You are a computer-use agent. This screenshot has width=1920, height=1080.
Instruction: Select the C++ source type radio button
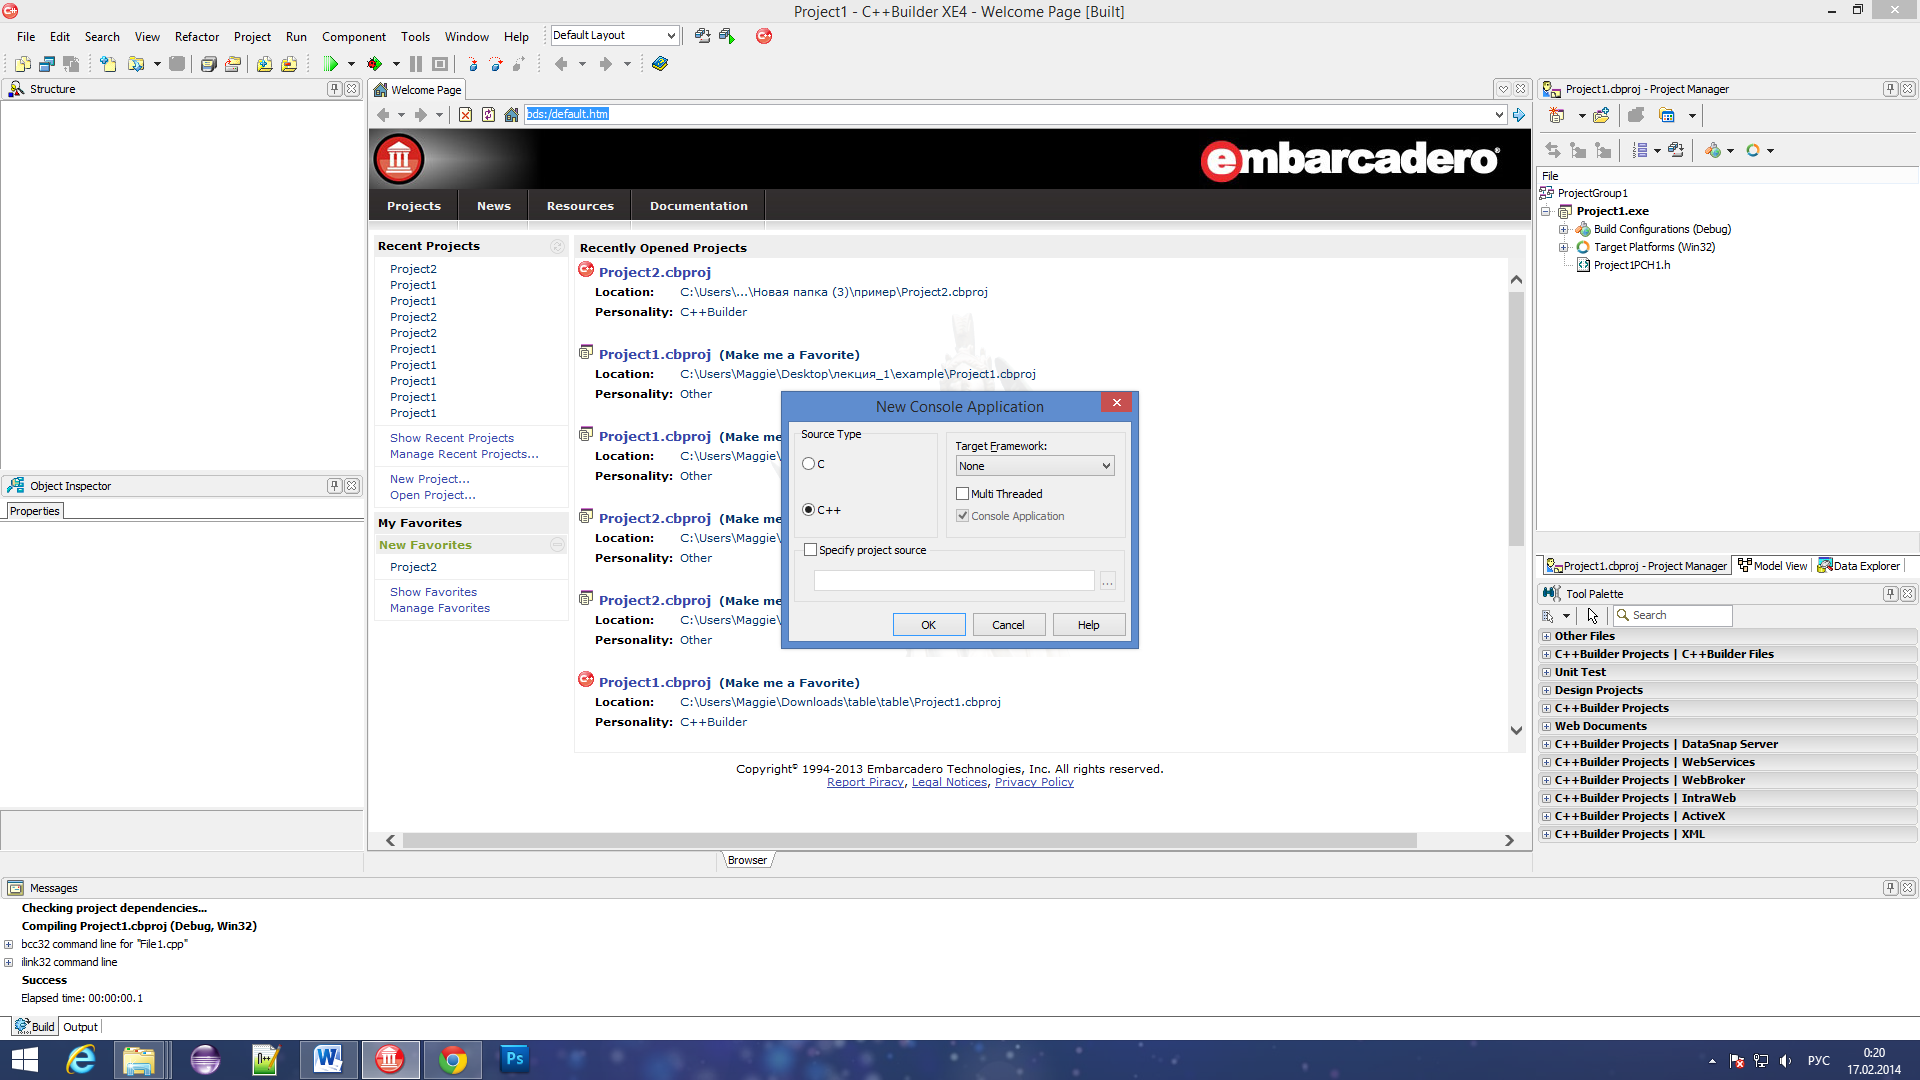[808, 510]
